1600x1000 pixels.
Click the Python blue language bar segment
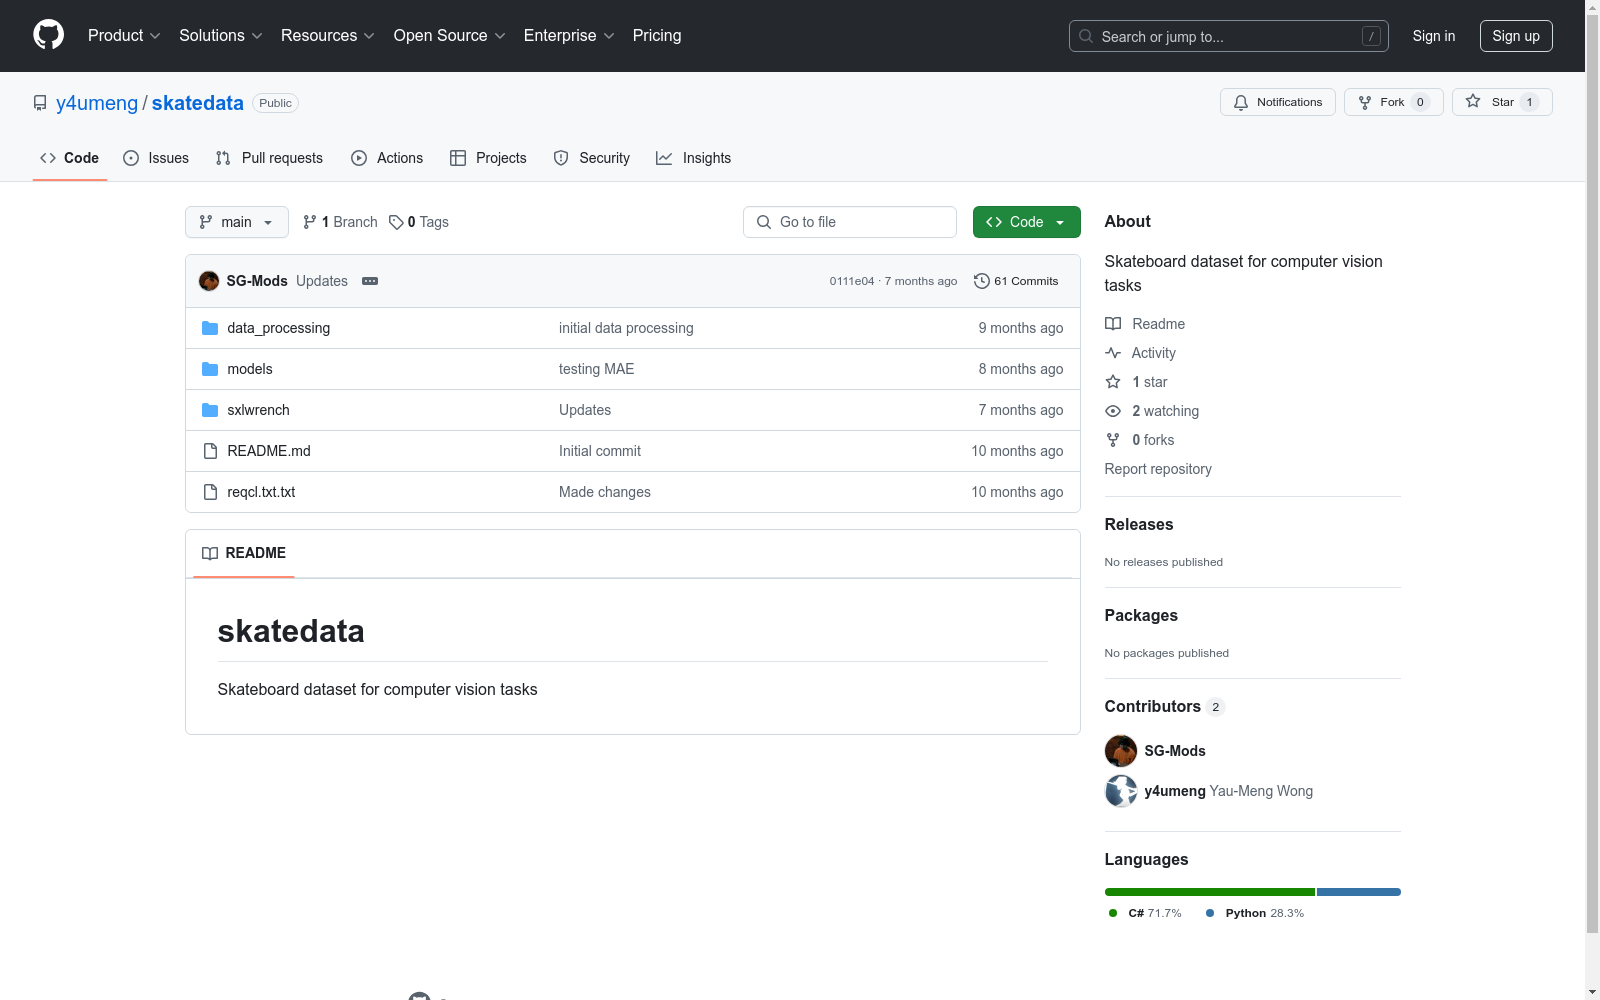click(1359, 892)
